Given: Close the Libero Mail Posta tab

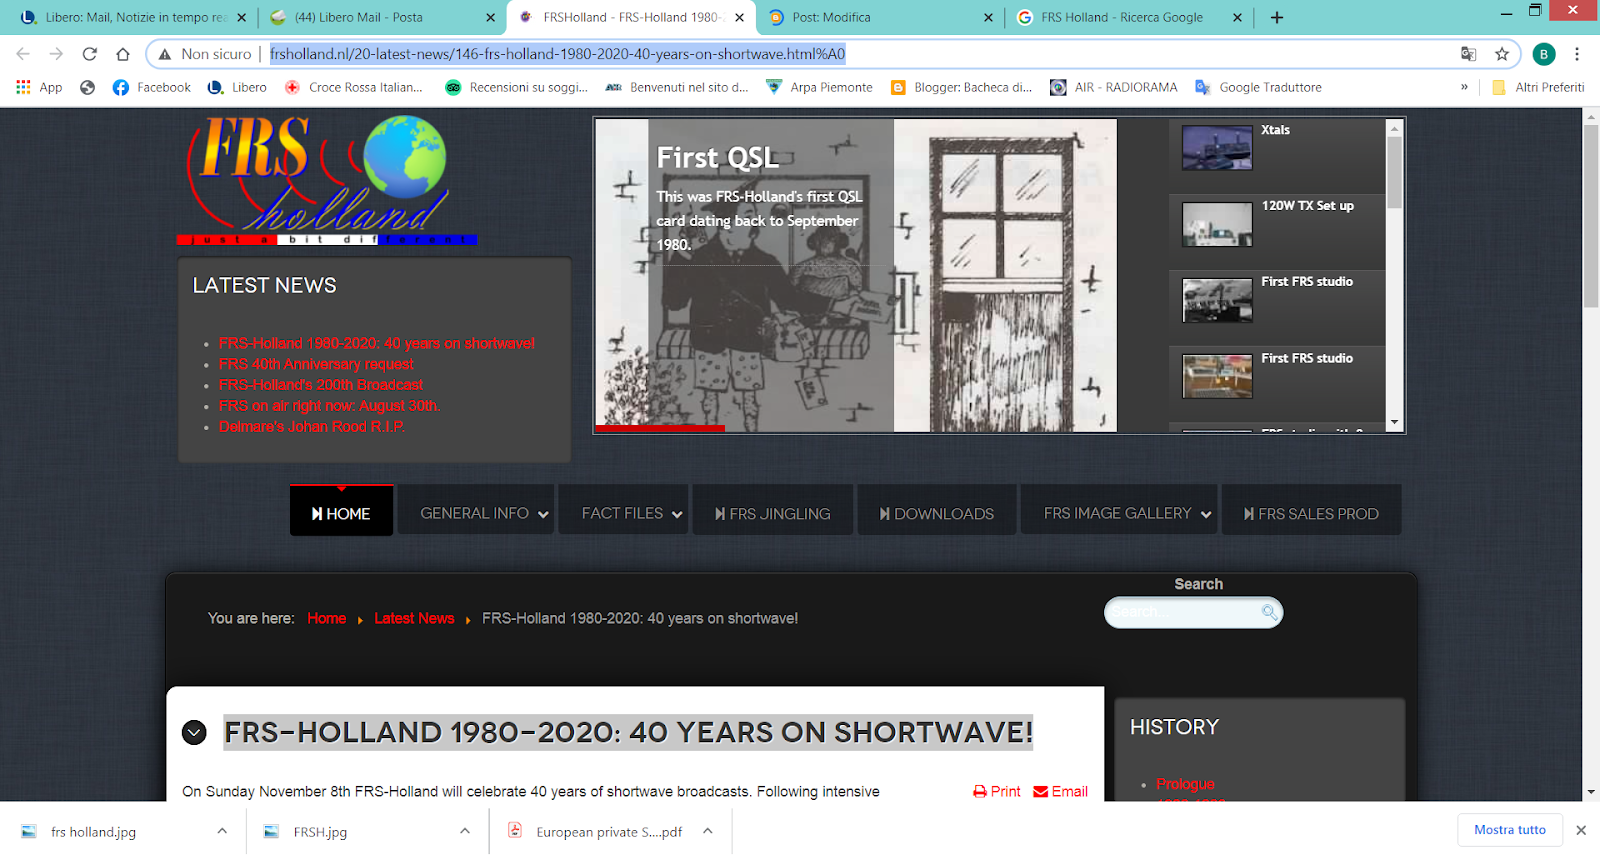Looking at the screenshot, I should click(x=490, y=17).
